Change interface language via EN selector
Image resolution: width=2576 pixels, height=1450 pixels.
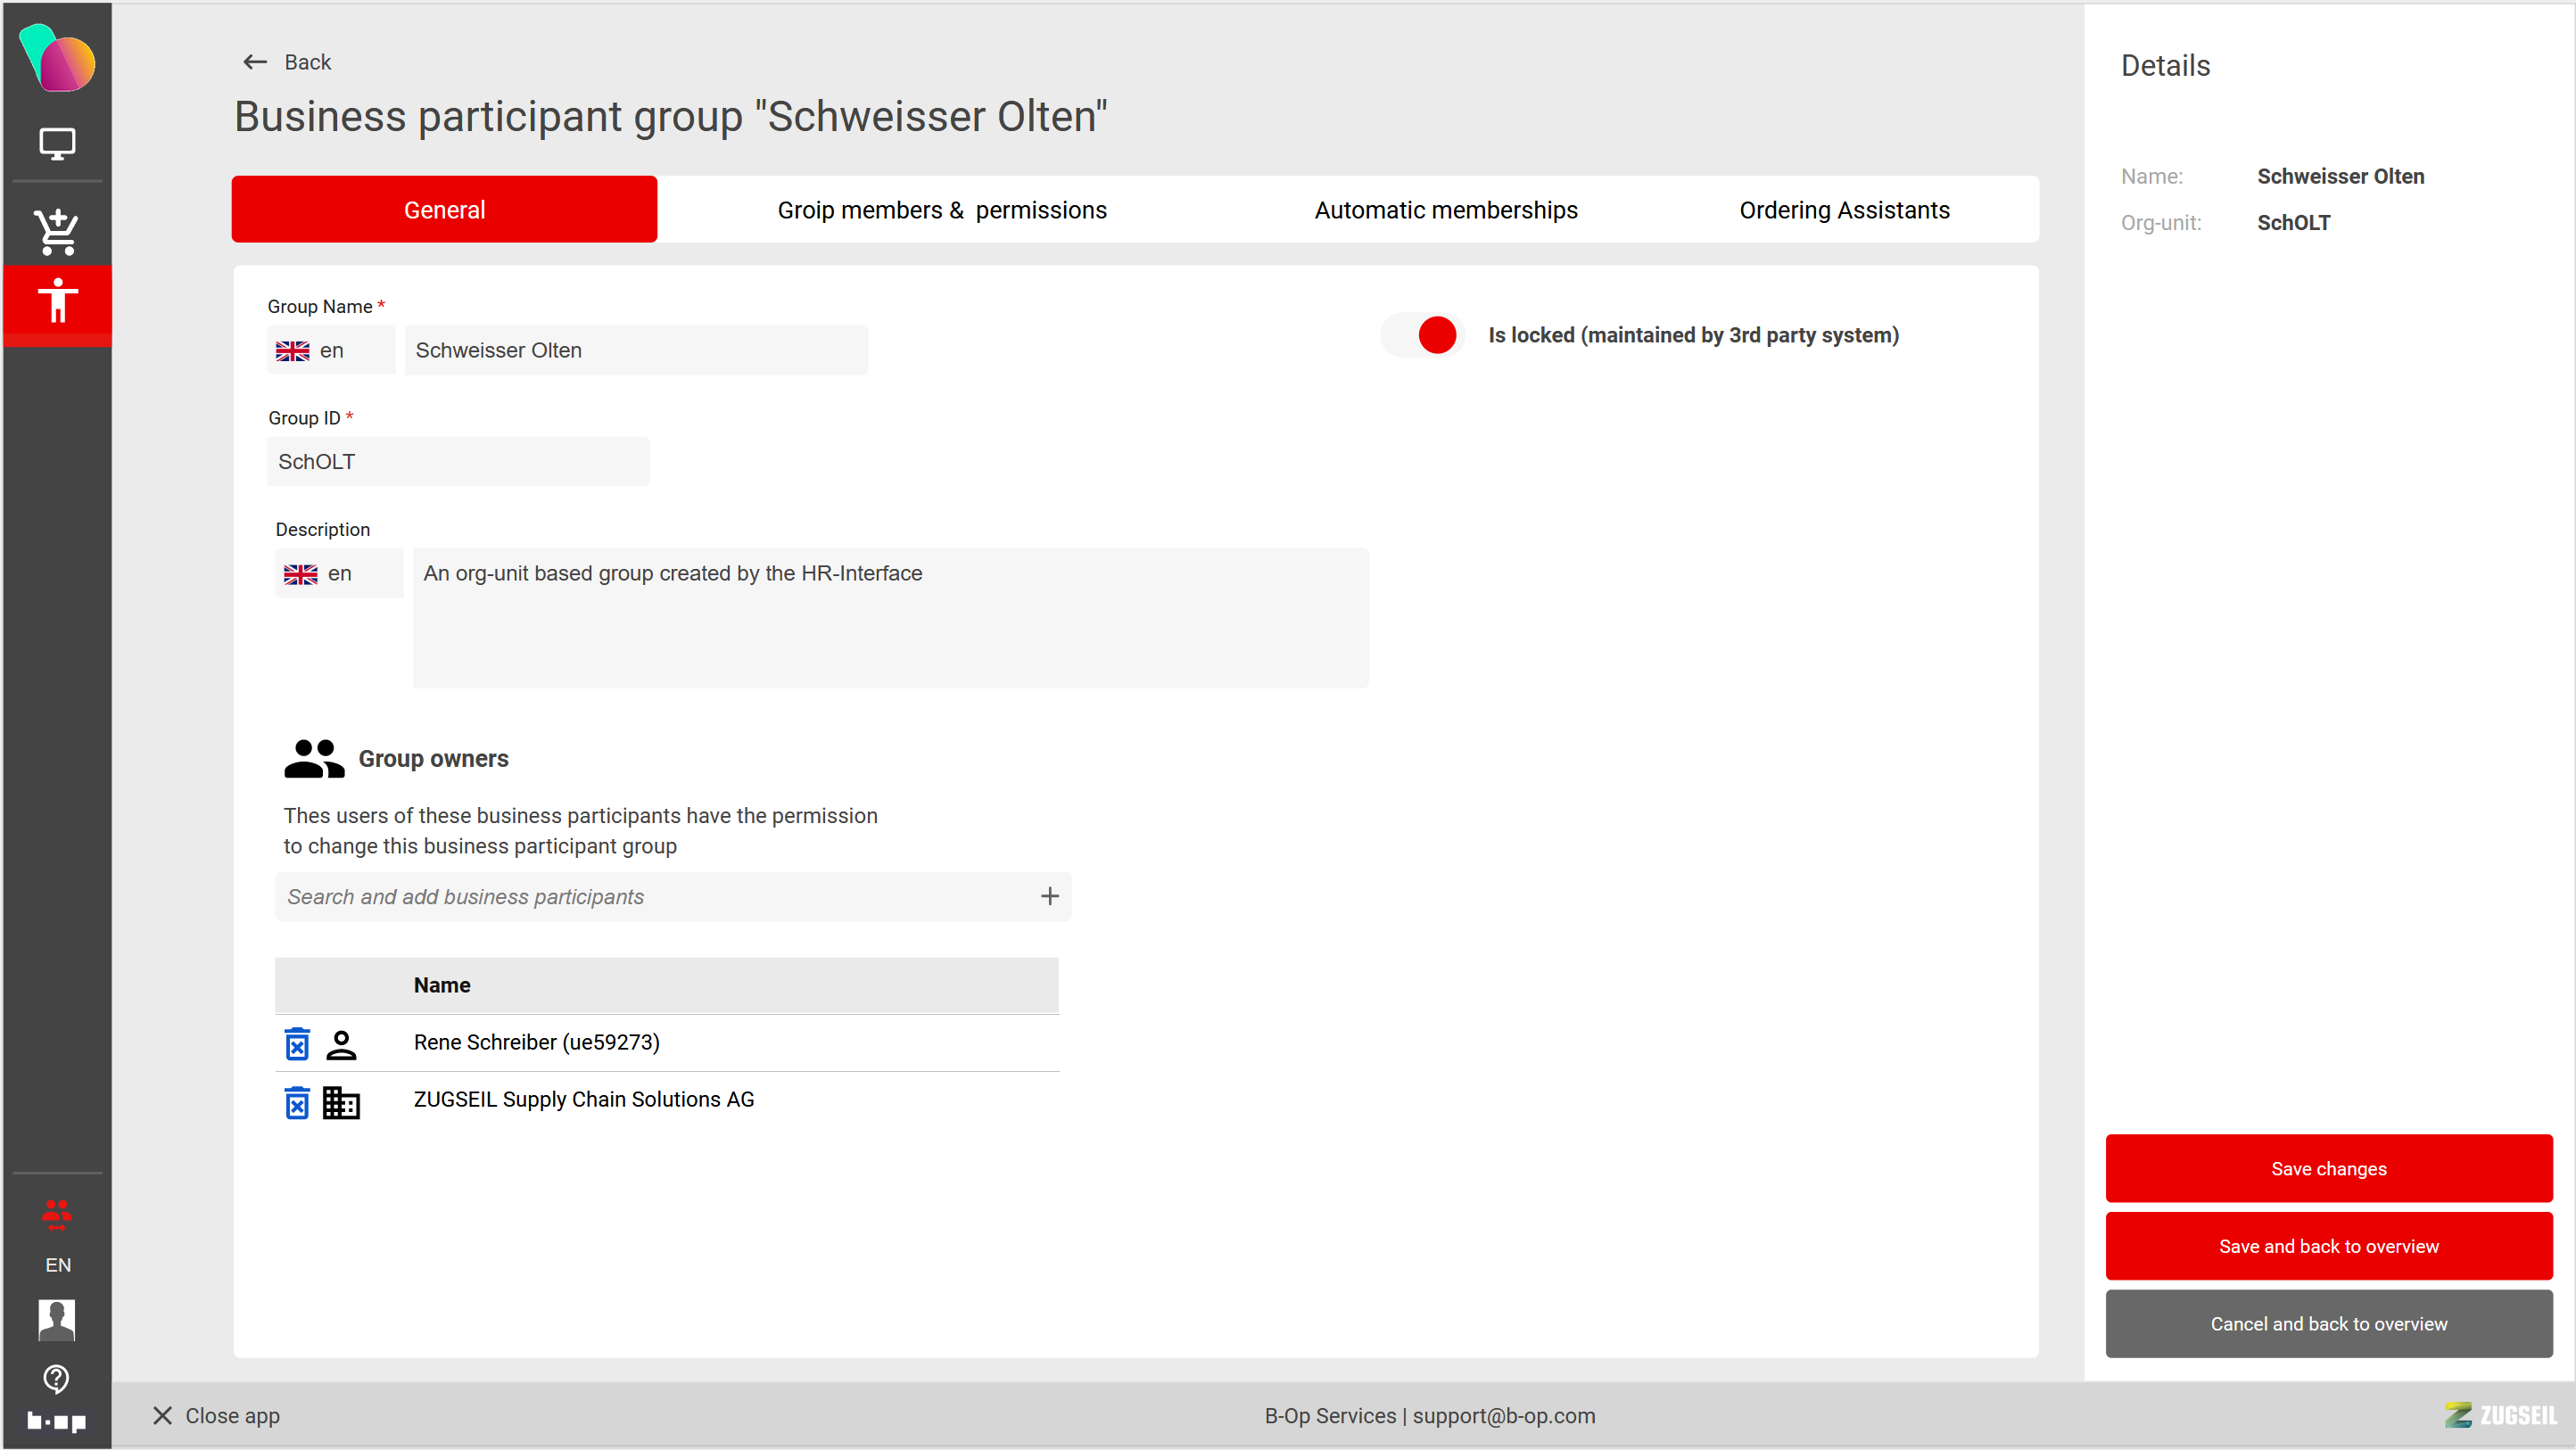(x=58, y=1265)
